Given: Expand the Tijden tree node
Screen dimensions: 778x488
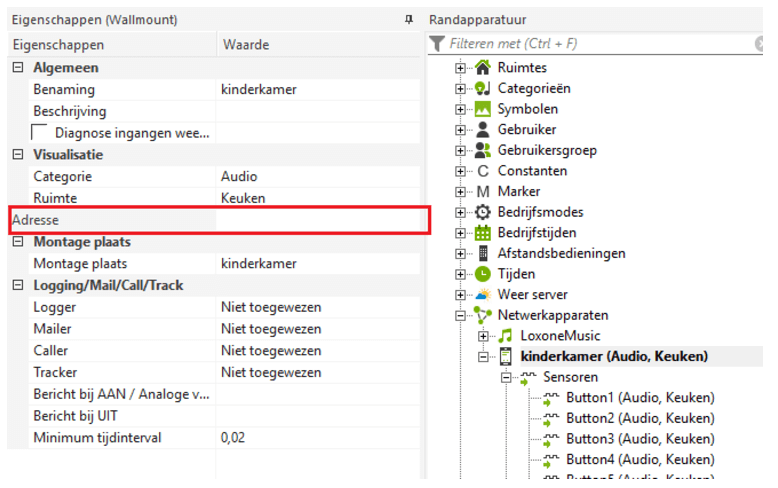Looking at the screenshot, I should tap(461, 274).
